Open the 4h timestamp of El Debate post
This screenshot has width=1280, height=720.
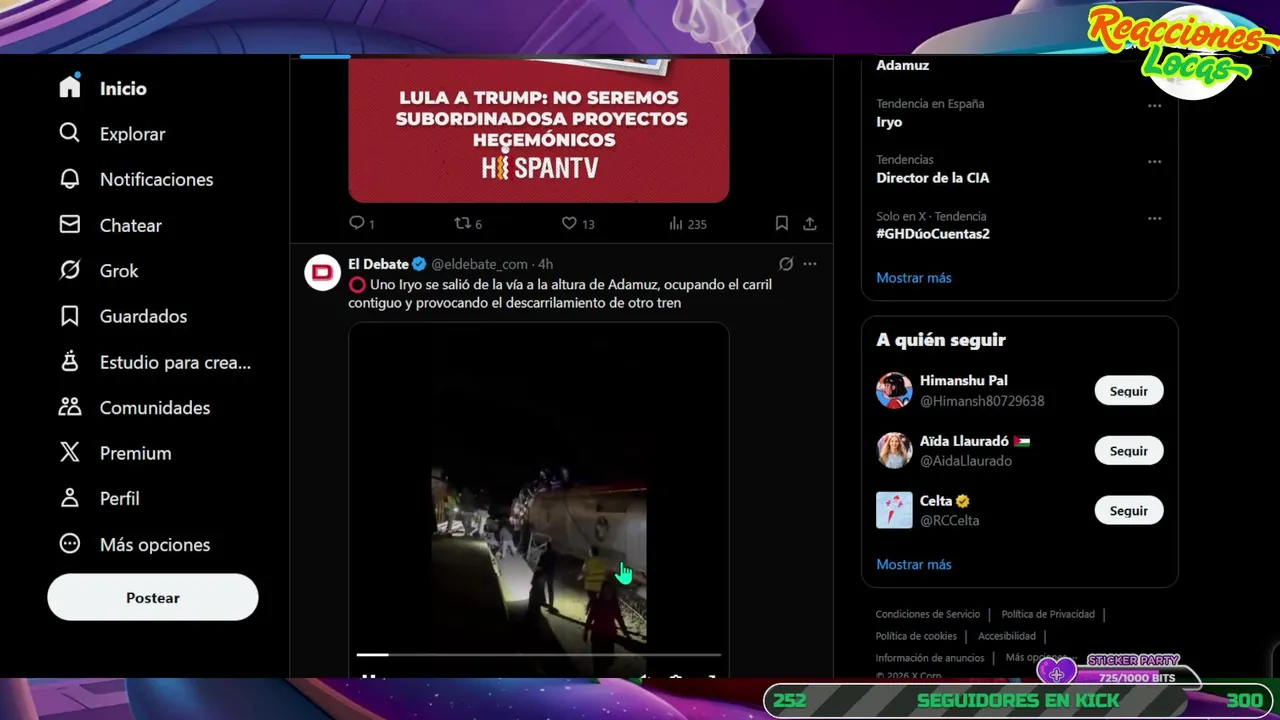coord(545,264)
